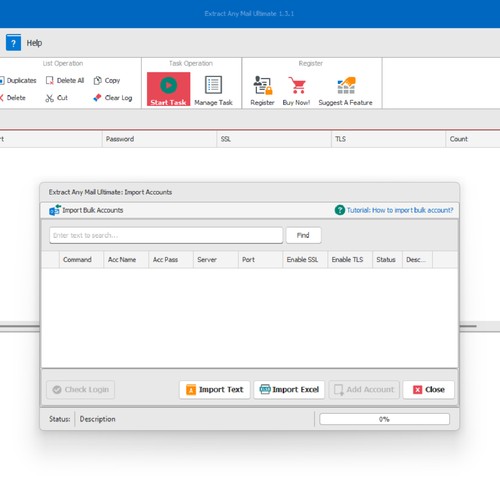Click the Count column header
The height and width of the screenshot is (500, 500).
[473, 139]
